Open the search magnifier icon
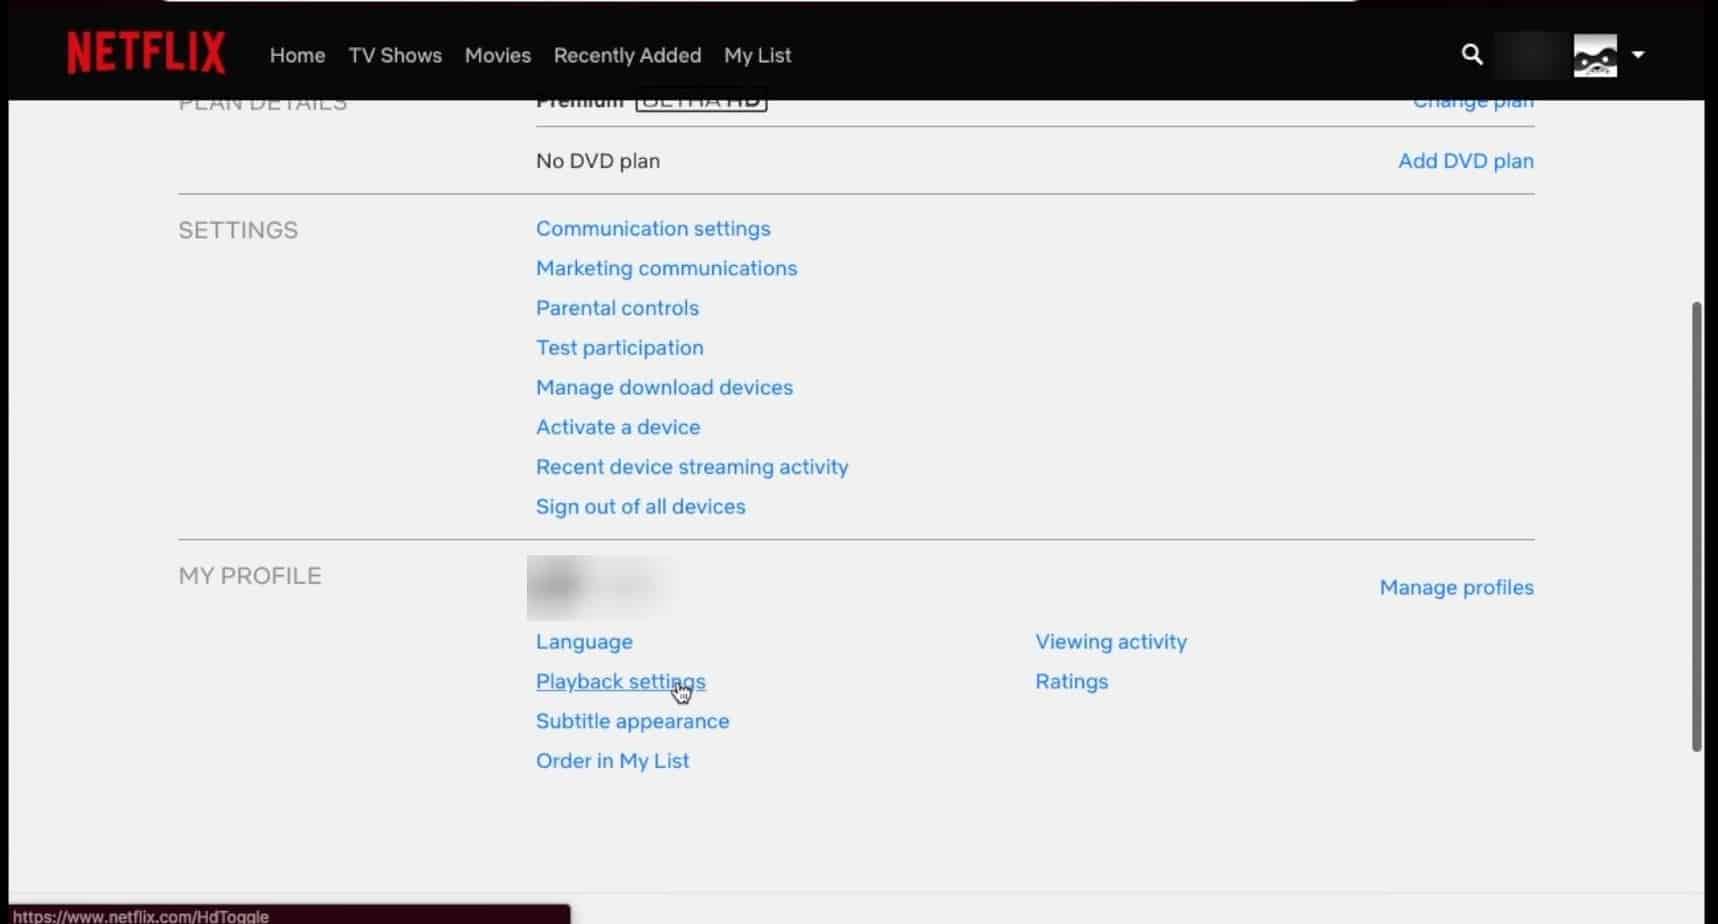The width and height of the screenshot is (1718, 924). pyautogui.click(x=1472, y=55)
